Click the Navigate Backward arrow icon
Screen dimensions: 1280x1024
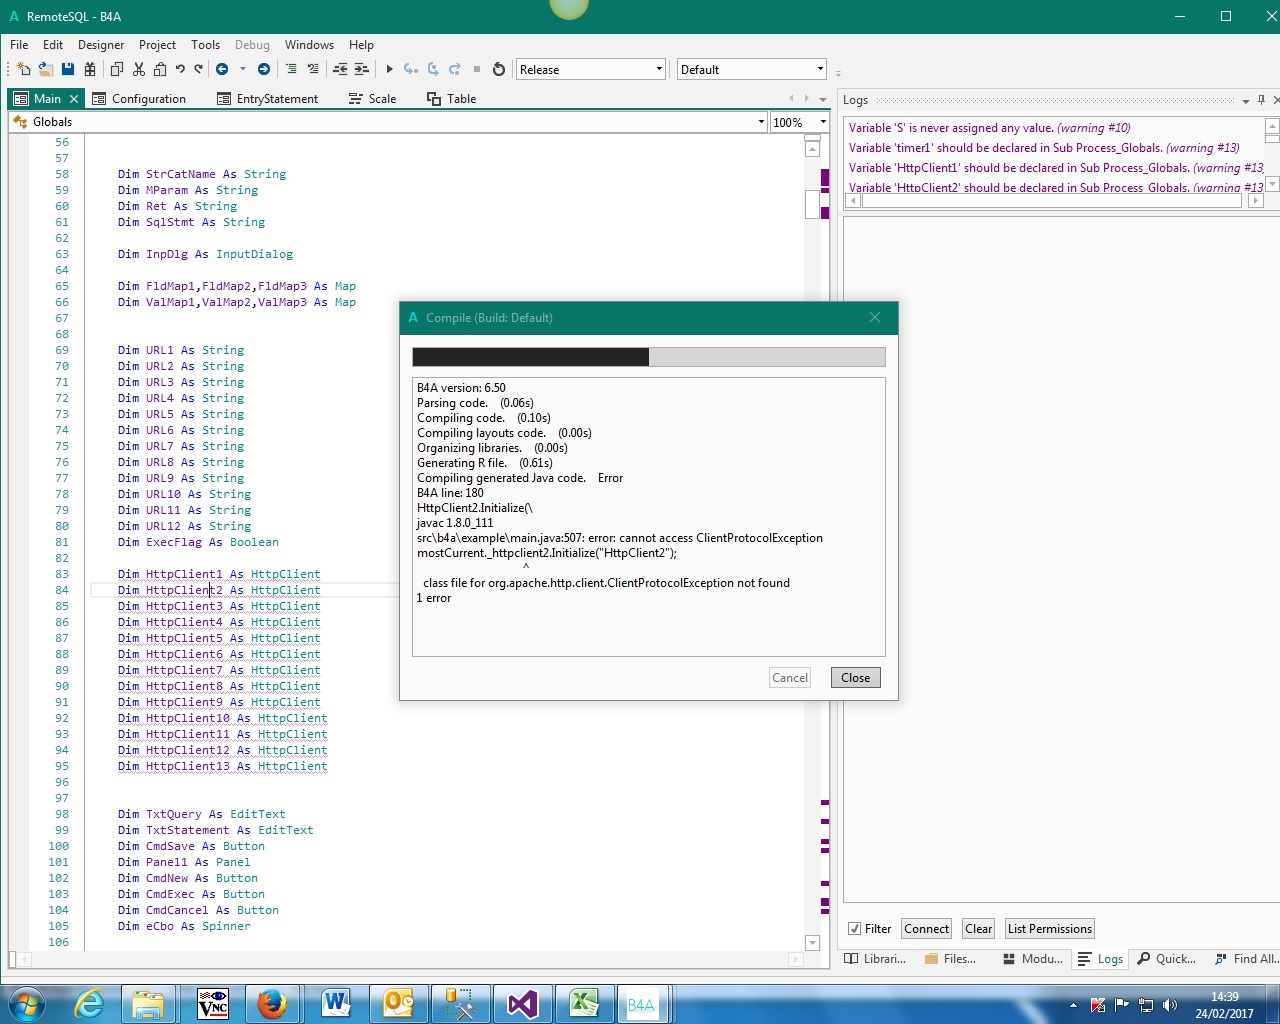pyautogui.click(x=222, y=69)
